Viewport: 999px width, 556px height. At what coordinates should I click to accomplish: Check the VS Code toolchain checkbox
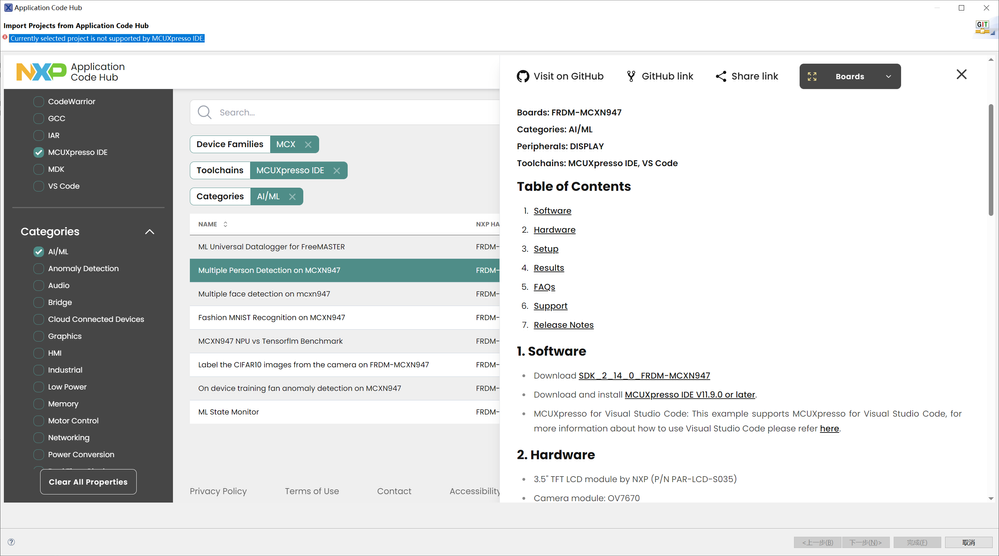coord(39,186)
